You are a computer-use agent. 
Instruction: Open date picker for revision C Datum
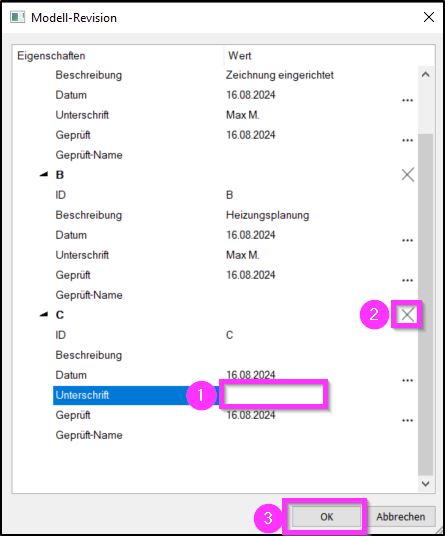coord(407,380)
